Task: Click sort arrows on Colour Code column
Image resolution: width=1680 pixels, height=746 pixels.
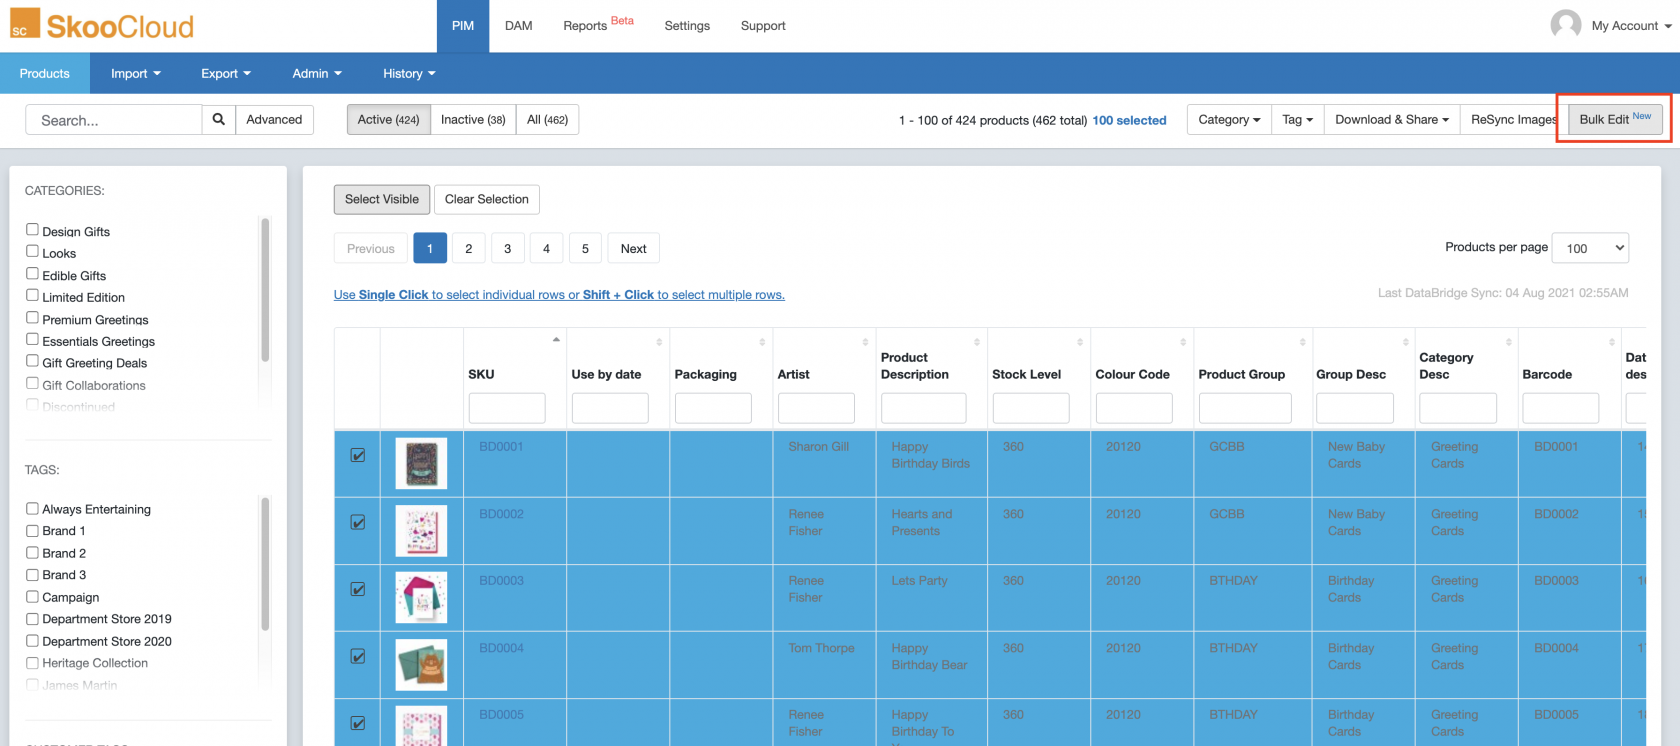Action: pos(1183,342)
